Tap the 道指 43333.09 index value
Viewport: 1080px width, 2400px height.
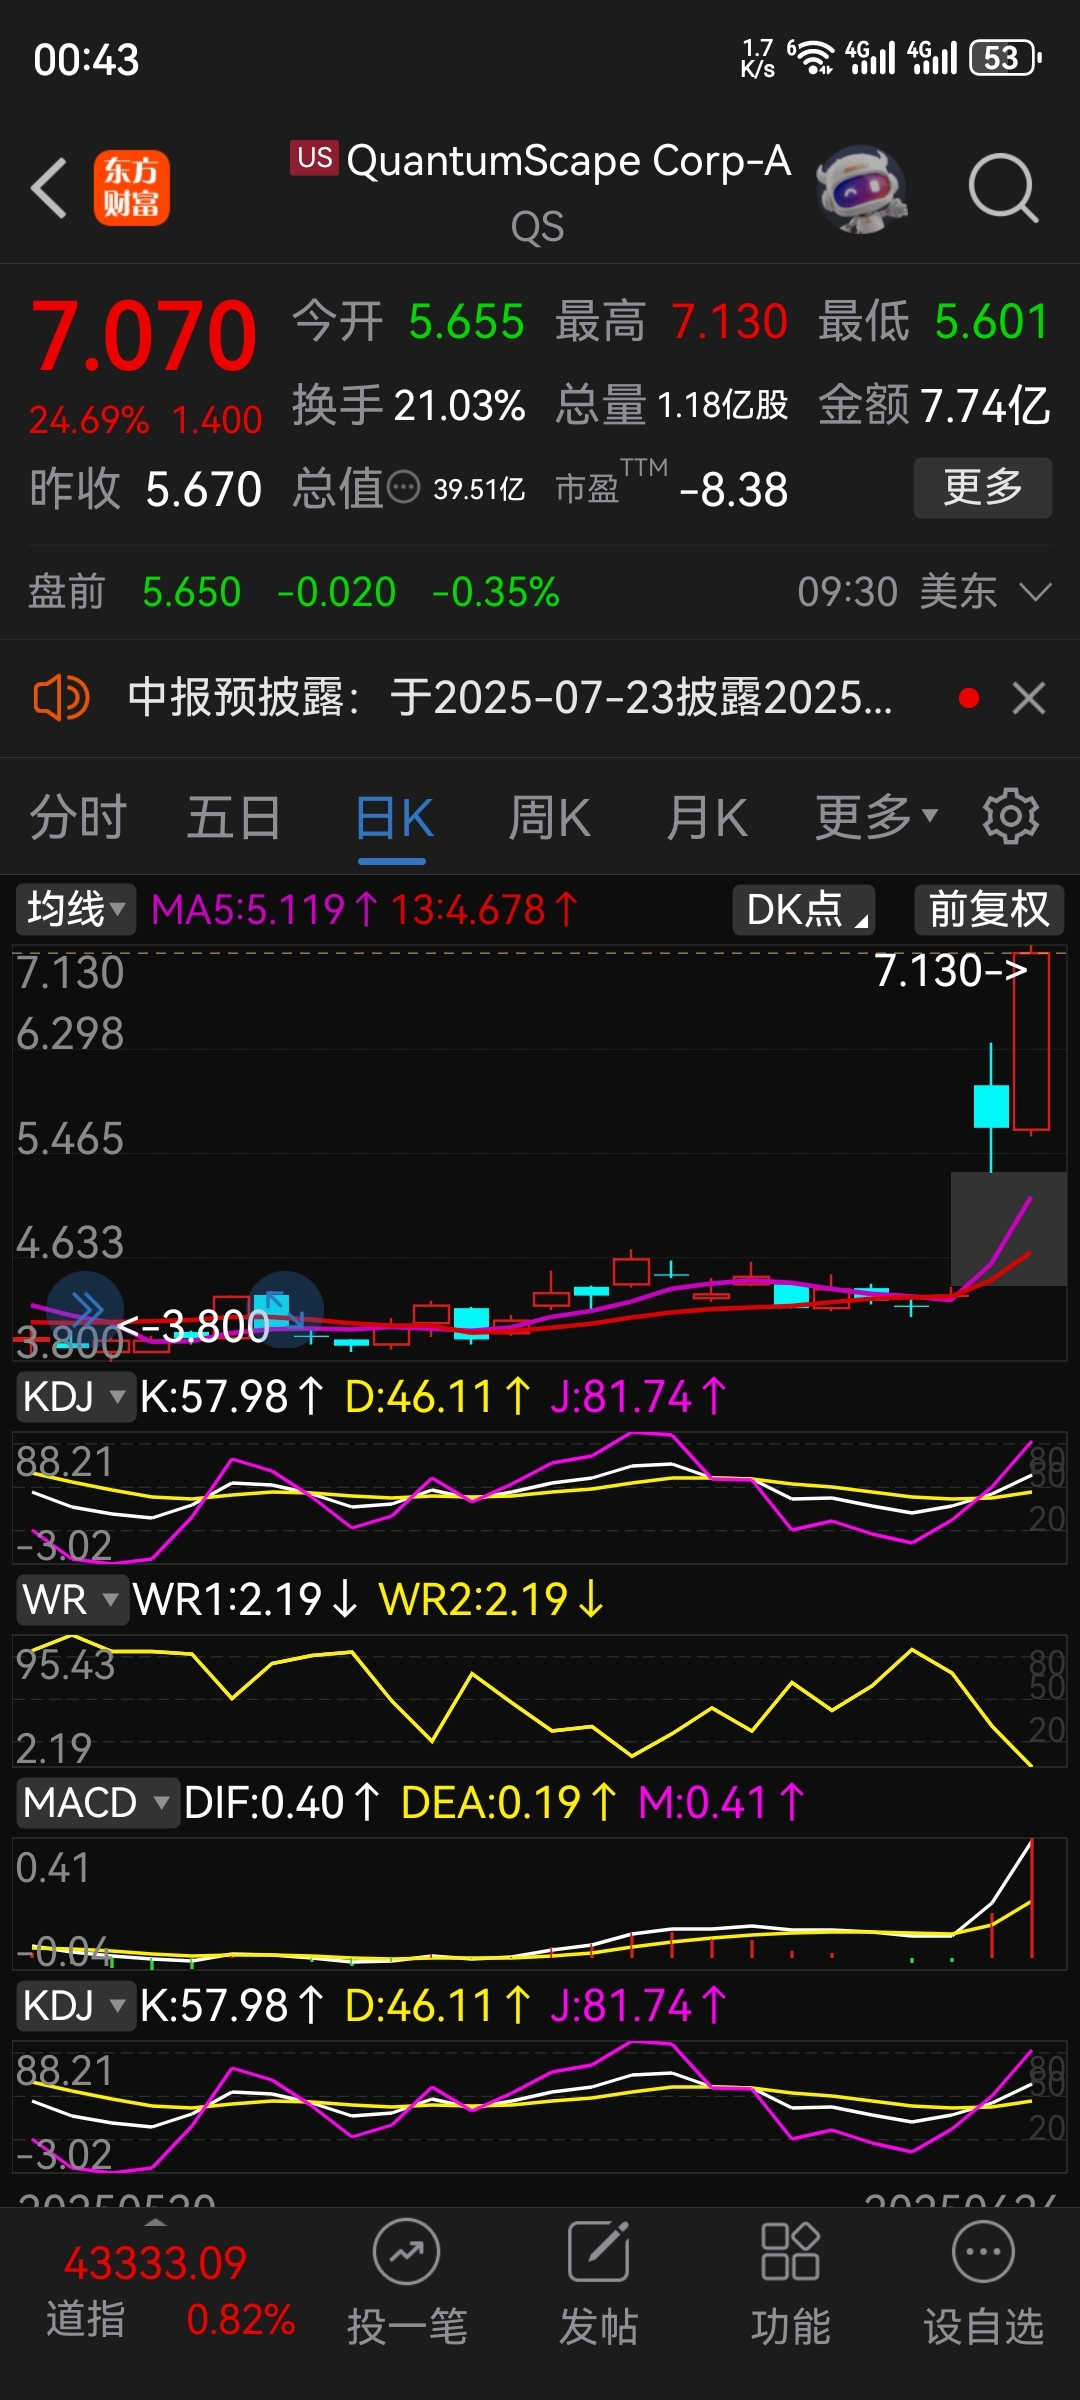[155, 2262]
